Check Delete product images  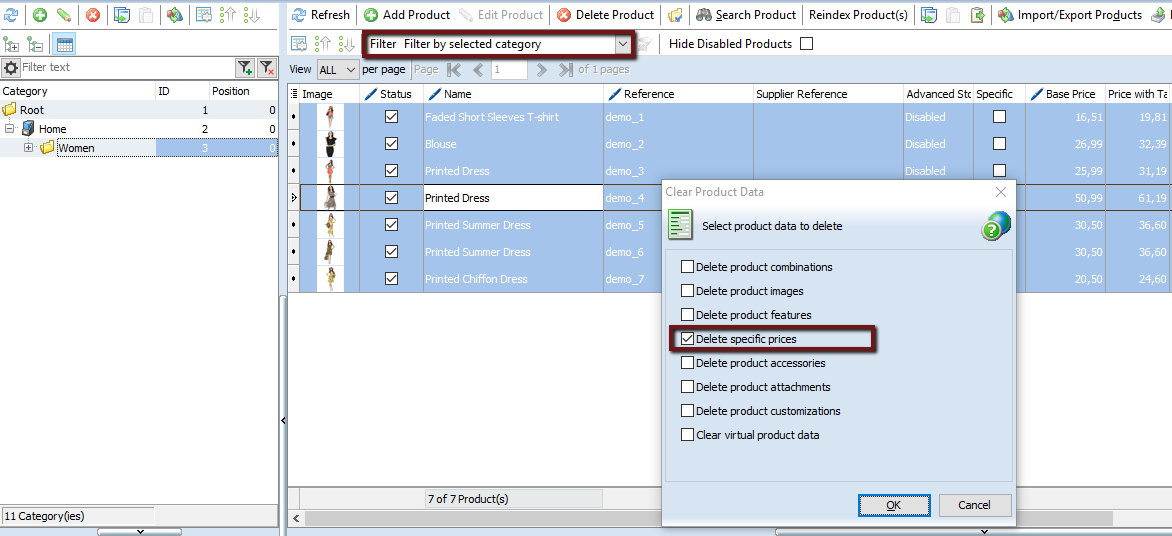[688, 291]
